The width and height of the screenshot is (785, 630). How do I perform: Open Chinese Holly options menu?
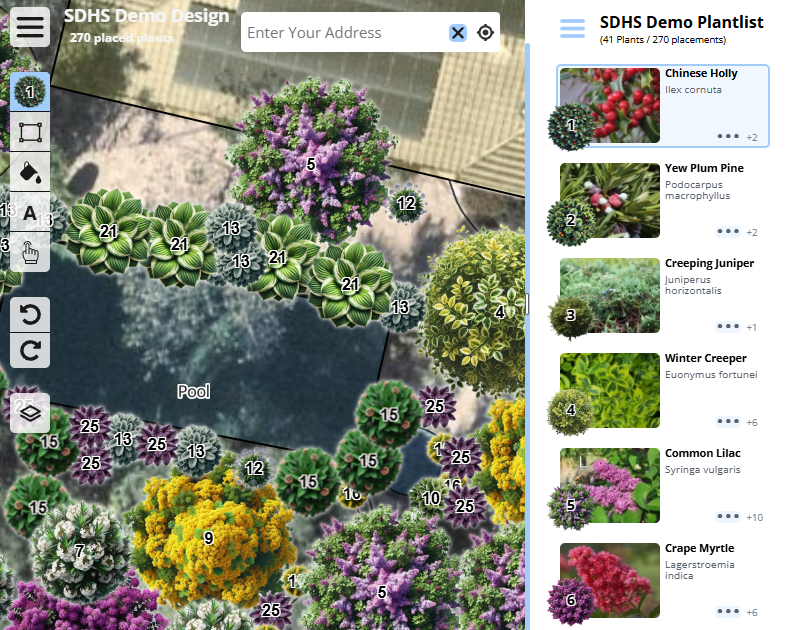(x=728, y=136)
